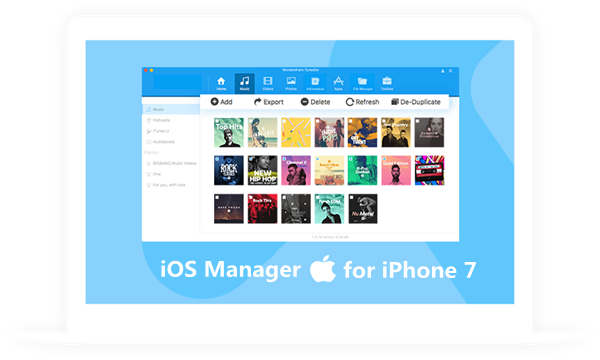Select the Music note tab

pyautogui.click(x=245, y=83)
